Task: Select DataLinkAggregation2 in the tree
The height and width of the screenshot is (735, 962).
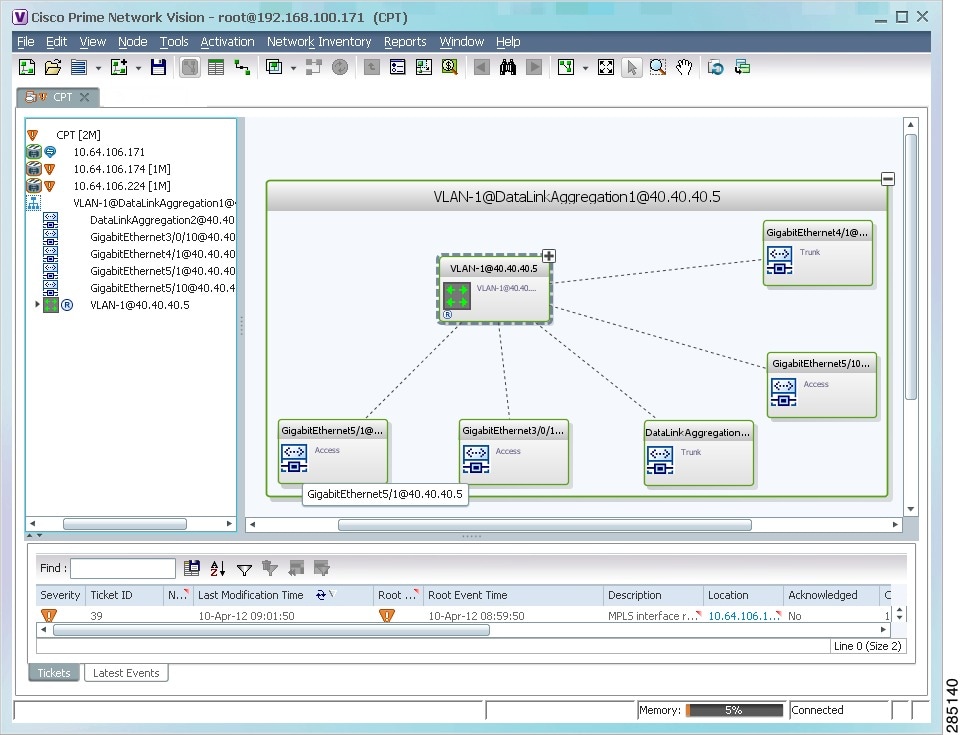Action: [x=162, y=220]
